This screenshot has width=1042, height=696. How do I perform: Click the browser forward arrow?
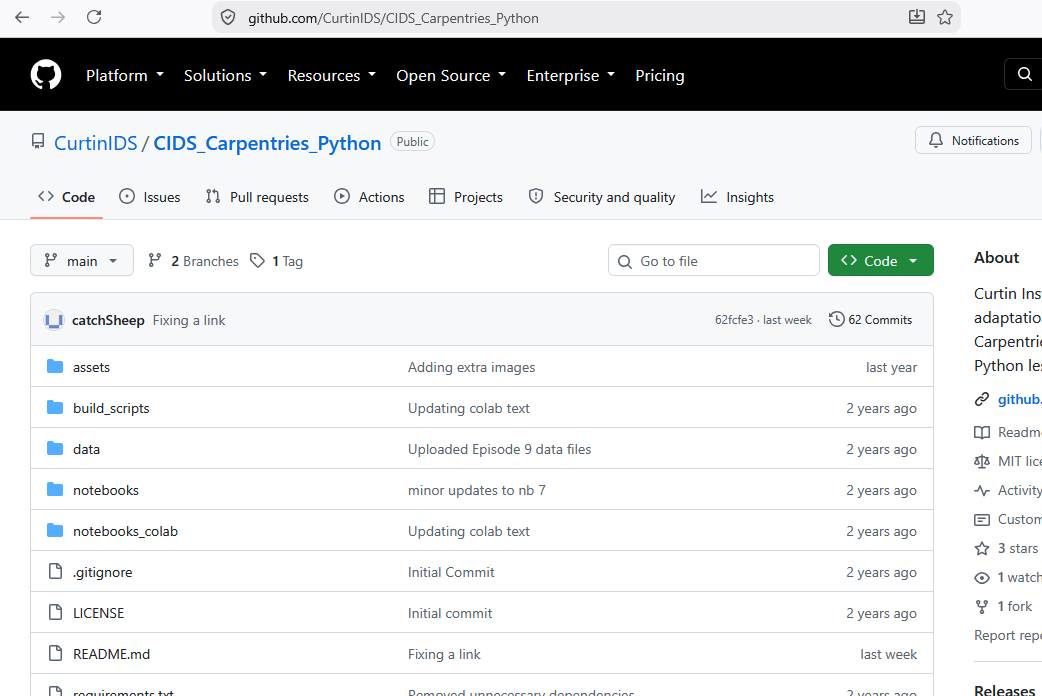[58, 17]
